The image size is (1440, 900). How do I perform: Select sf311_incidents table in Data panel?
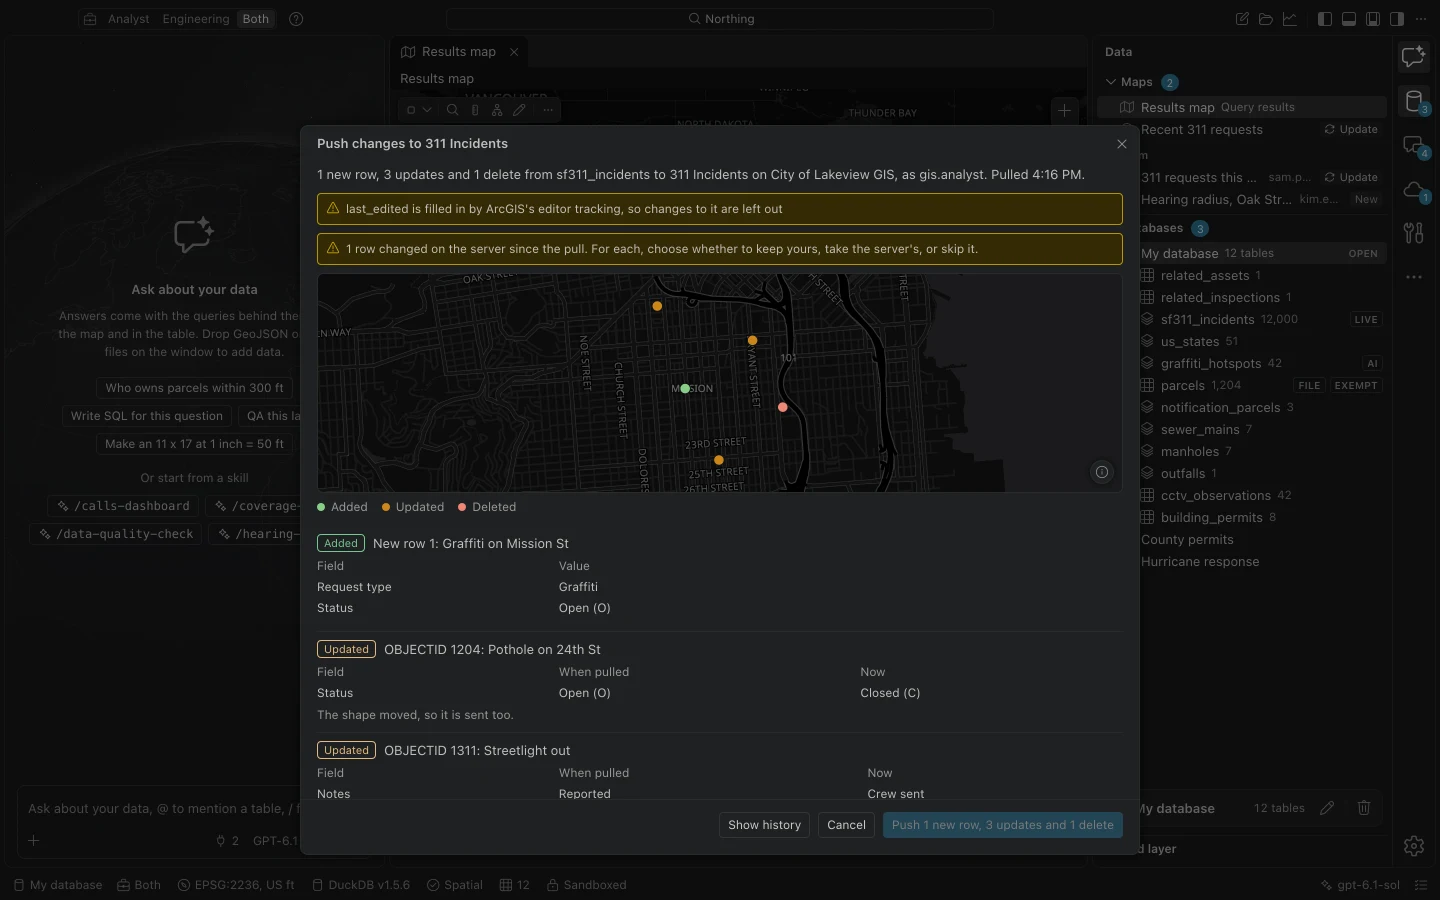(x=1260, y=320)
